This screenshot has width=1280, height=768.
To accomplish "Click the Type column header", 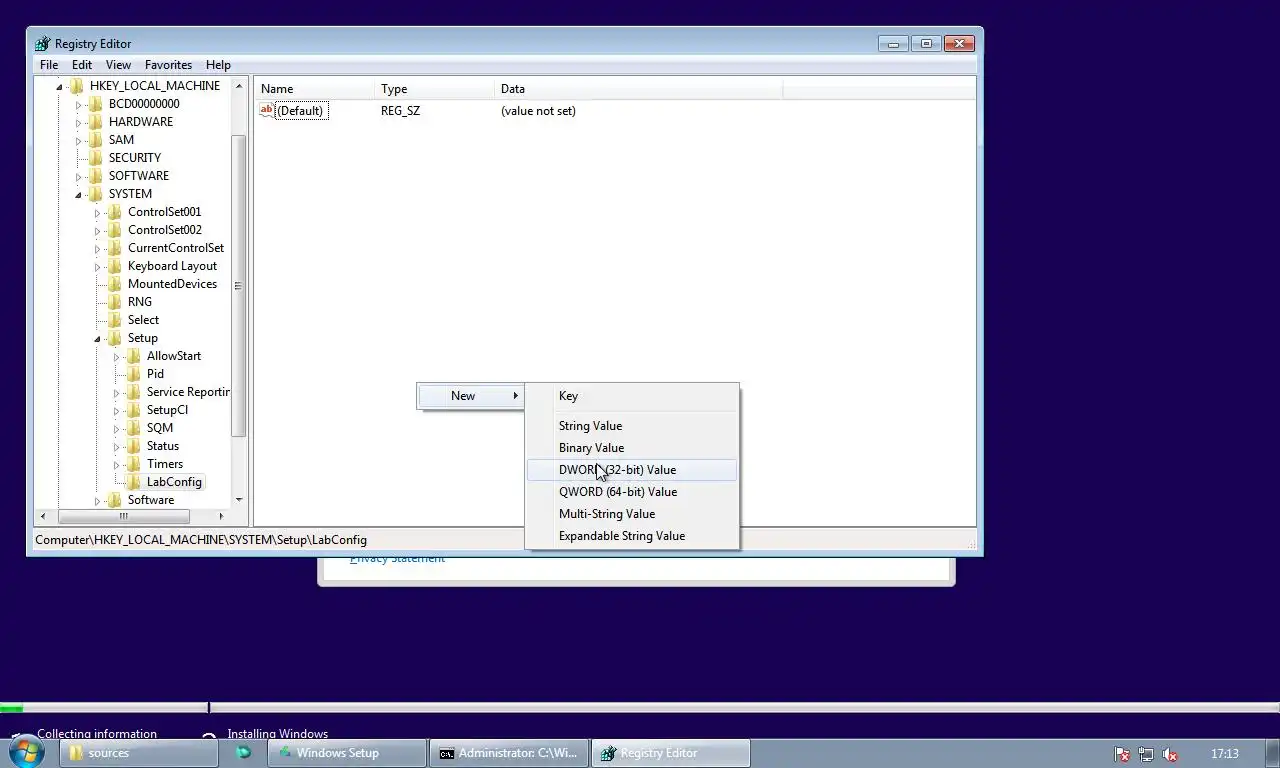I will coord(435,89).
